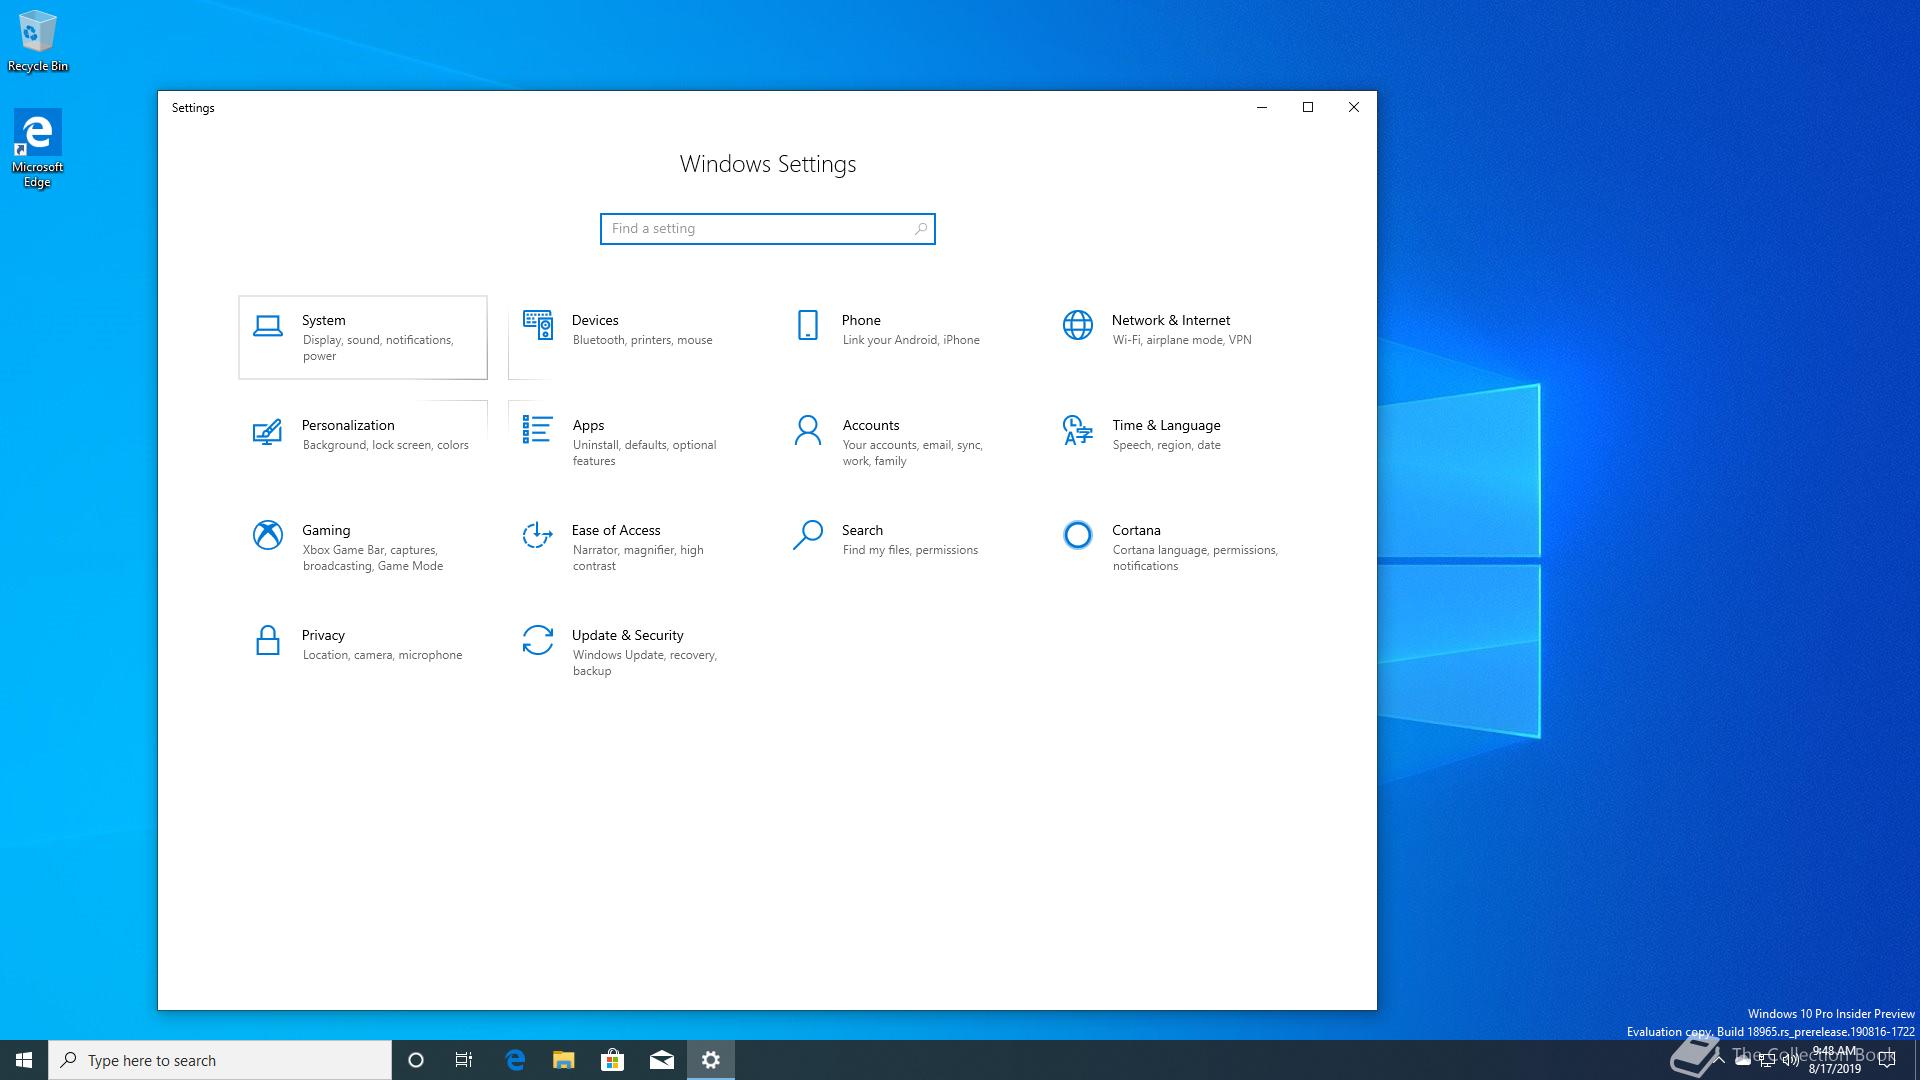Open the Action Center notifications icon
The width and height of the screenshot is (1920, 1080).
click(1888, 1060)
